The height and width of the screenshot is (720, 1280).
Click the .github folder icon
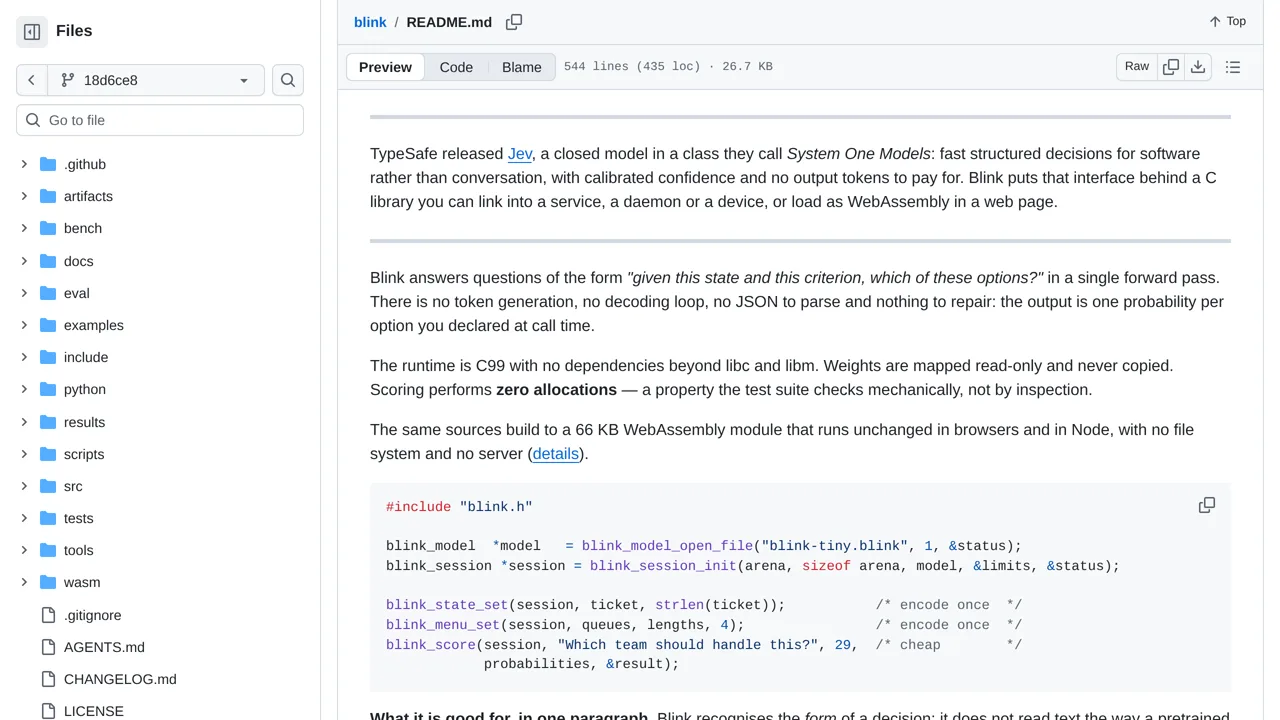click(48, 164)
